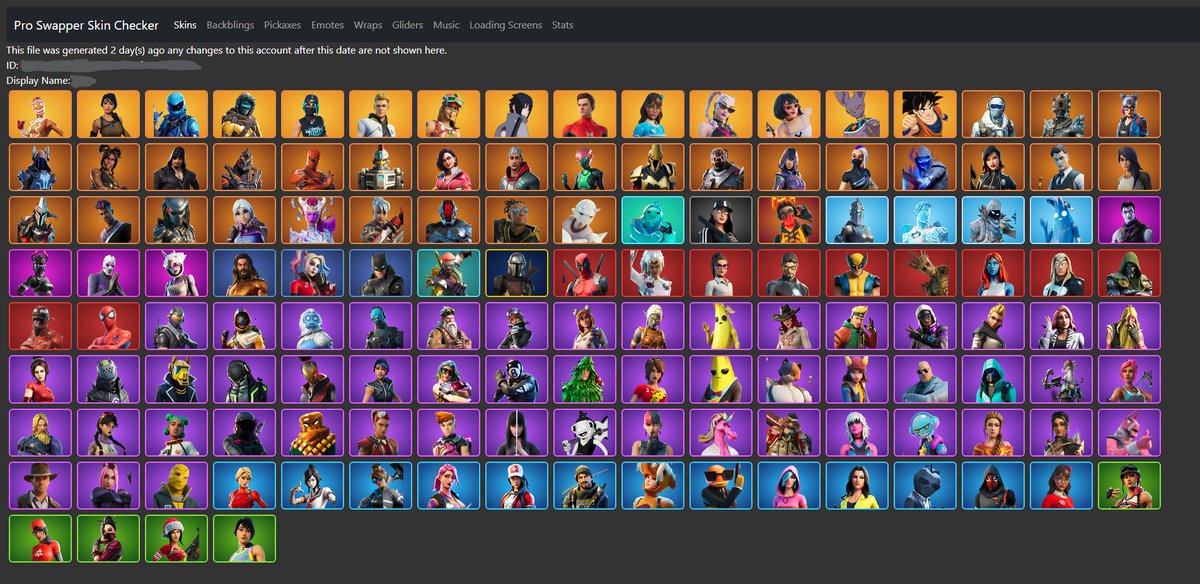
Task: Click the Spider-Man skin in the top row
Action: [584, 113]
